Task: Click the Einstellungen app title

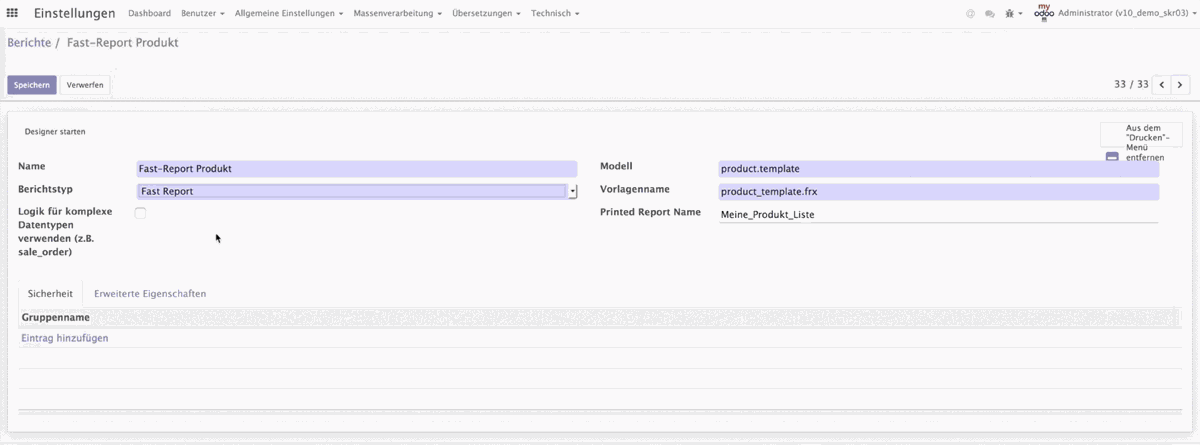Action: (75, 14)
